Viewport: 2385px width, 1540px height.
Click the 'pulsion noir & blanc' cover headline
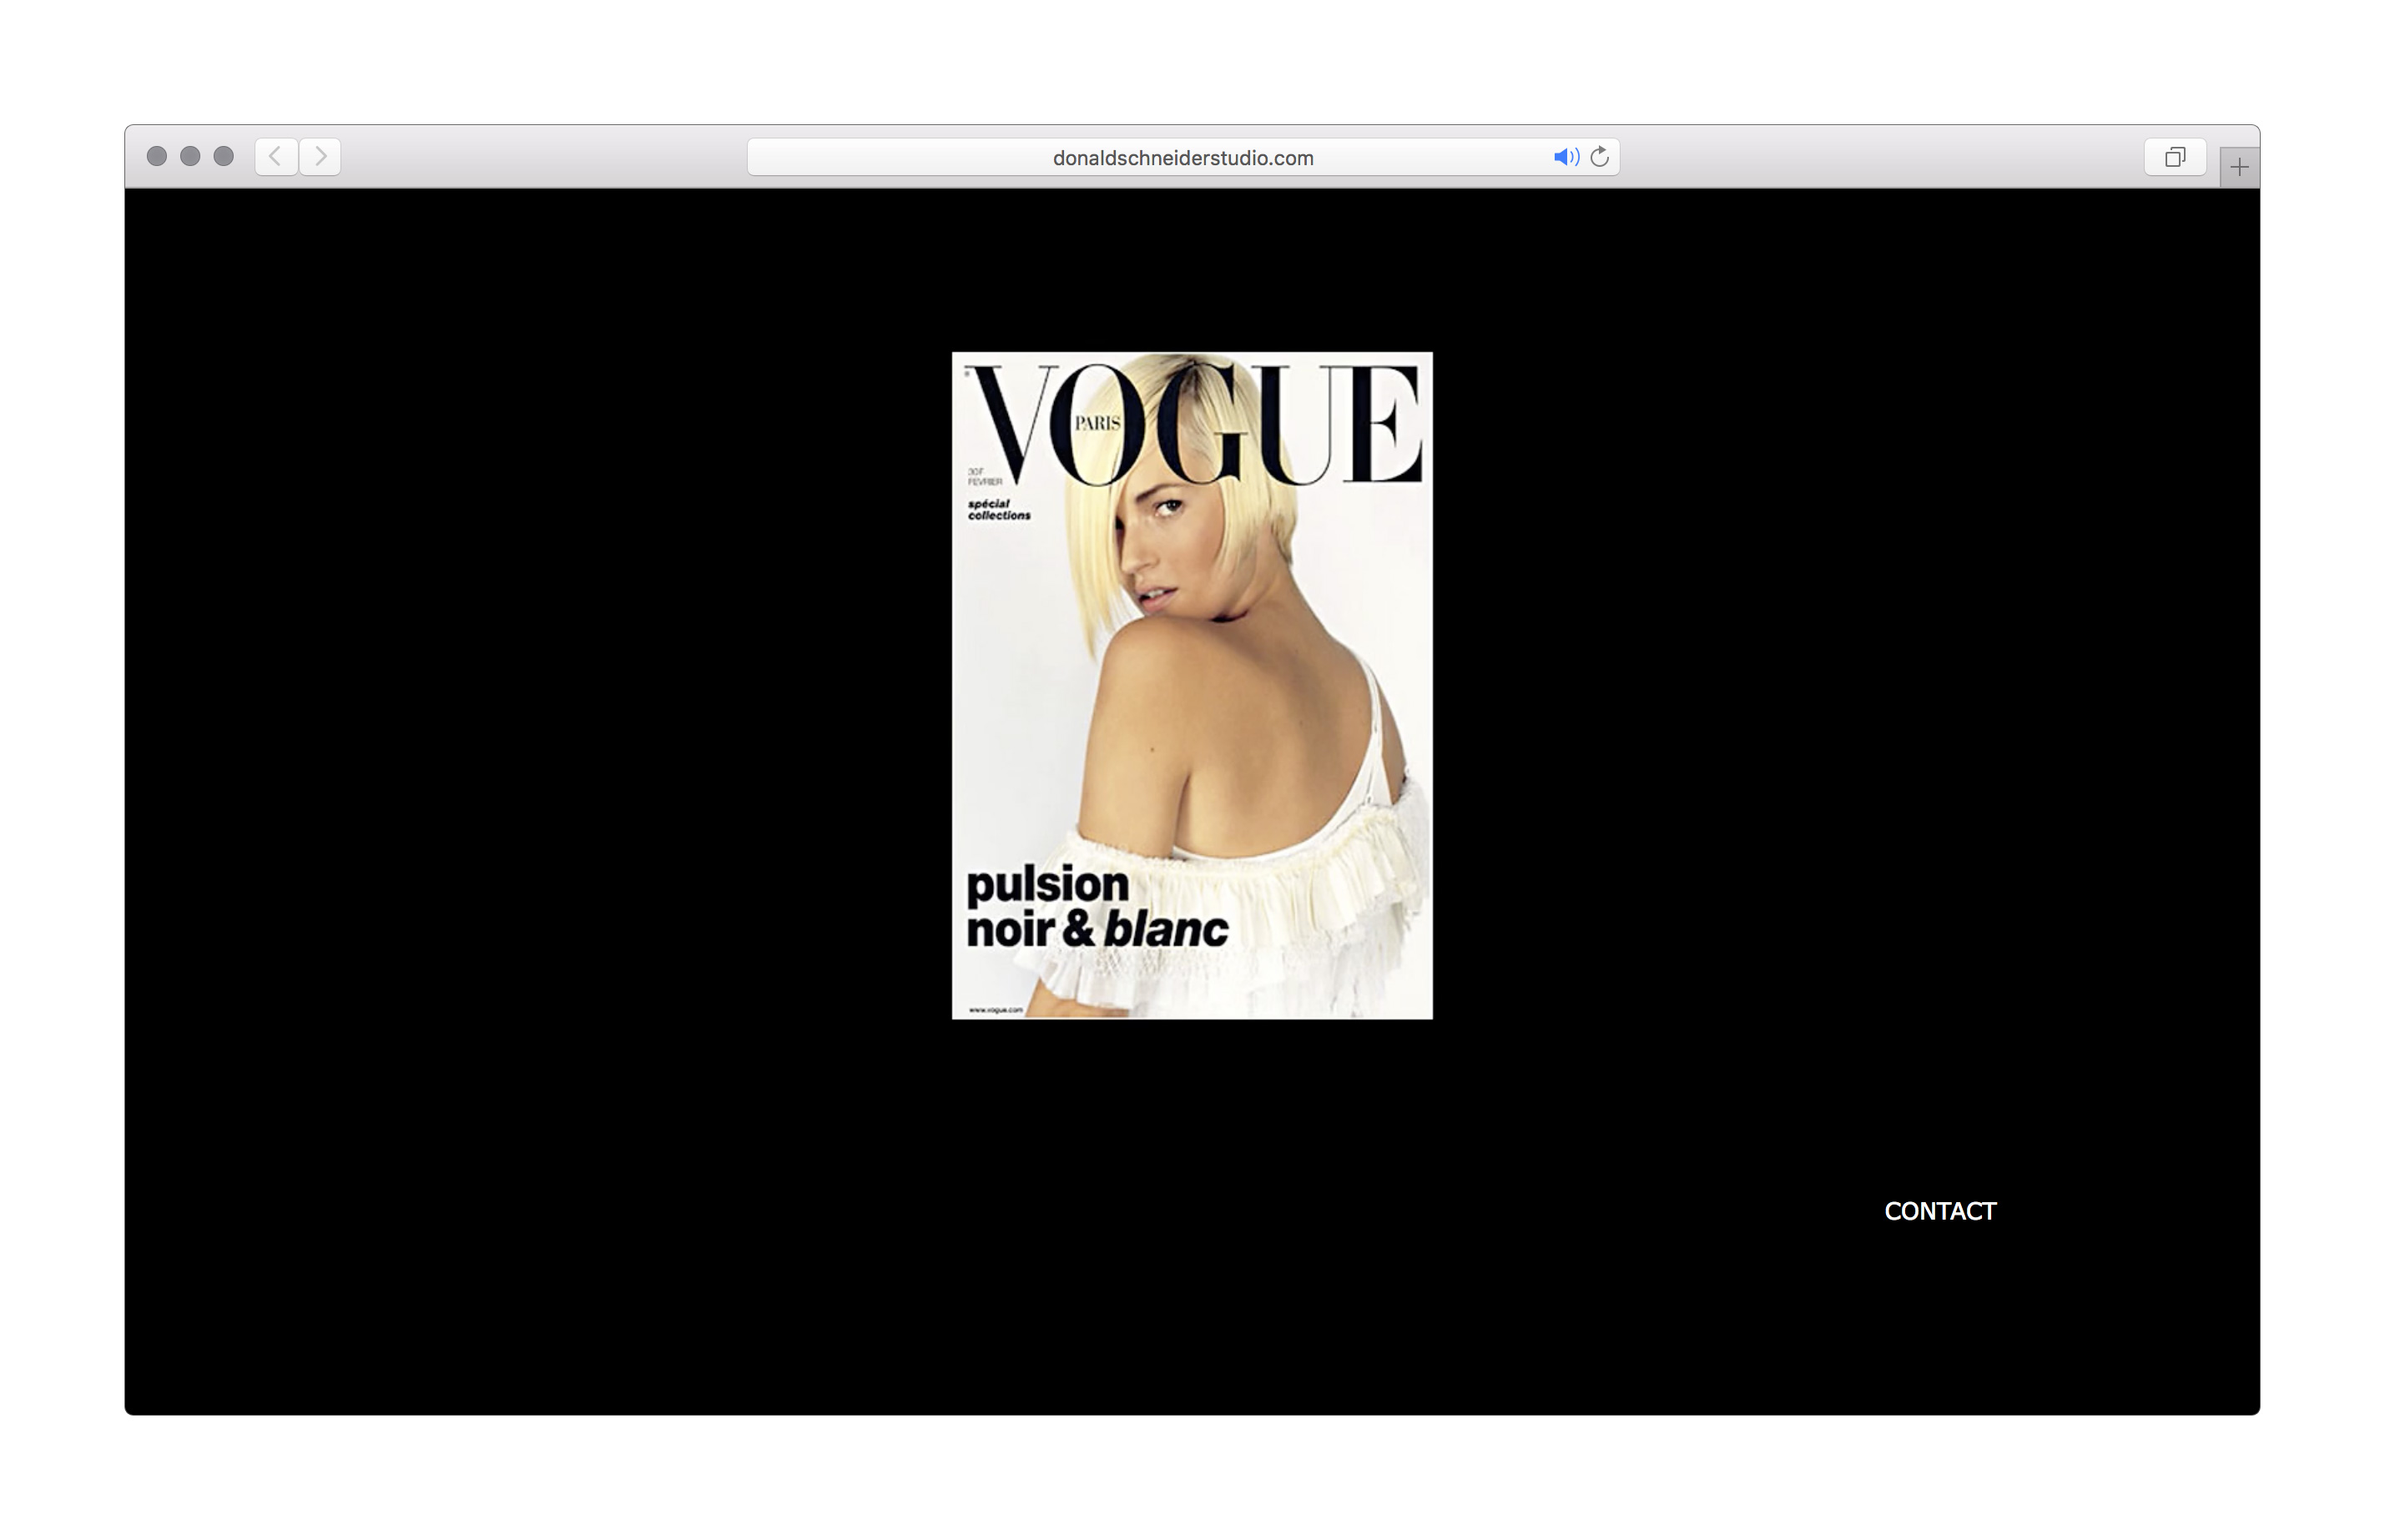(x=1097, y=908)
